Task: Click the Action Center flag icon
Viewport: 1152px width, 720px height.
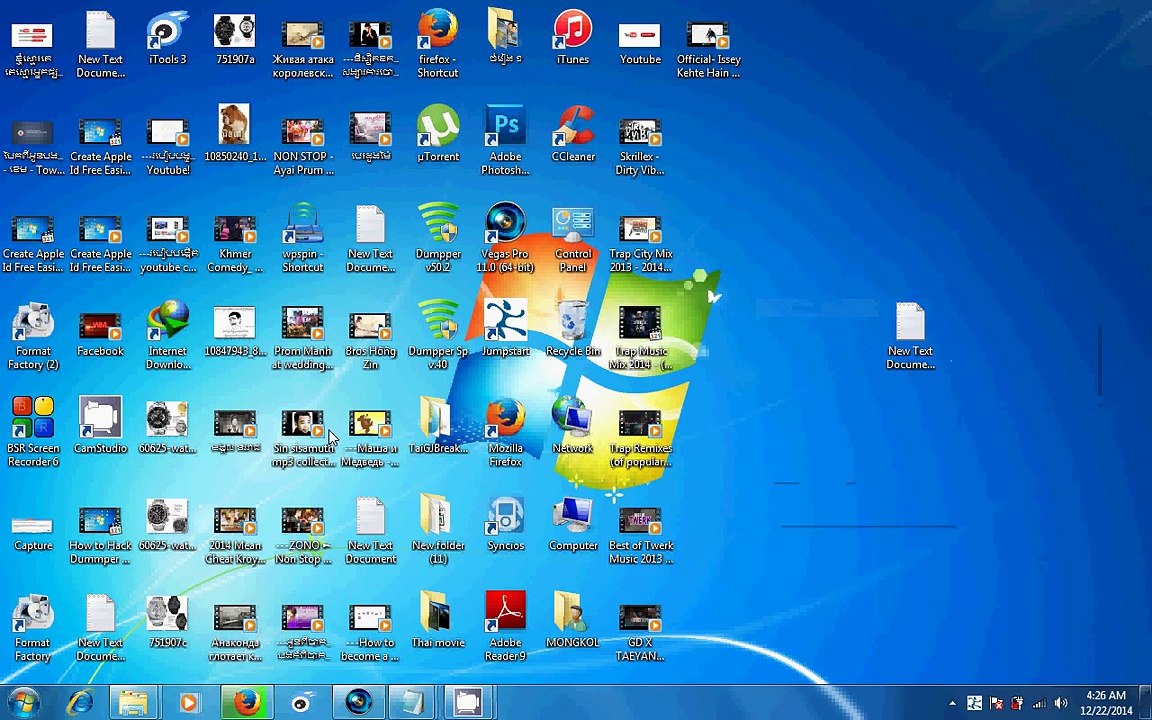Action: pos(996,703)
